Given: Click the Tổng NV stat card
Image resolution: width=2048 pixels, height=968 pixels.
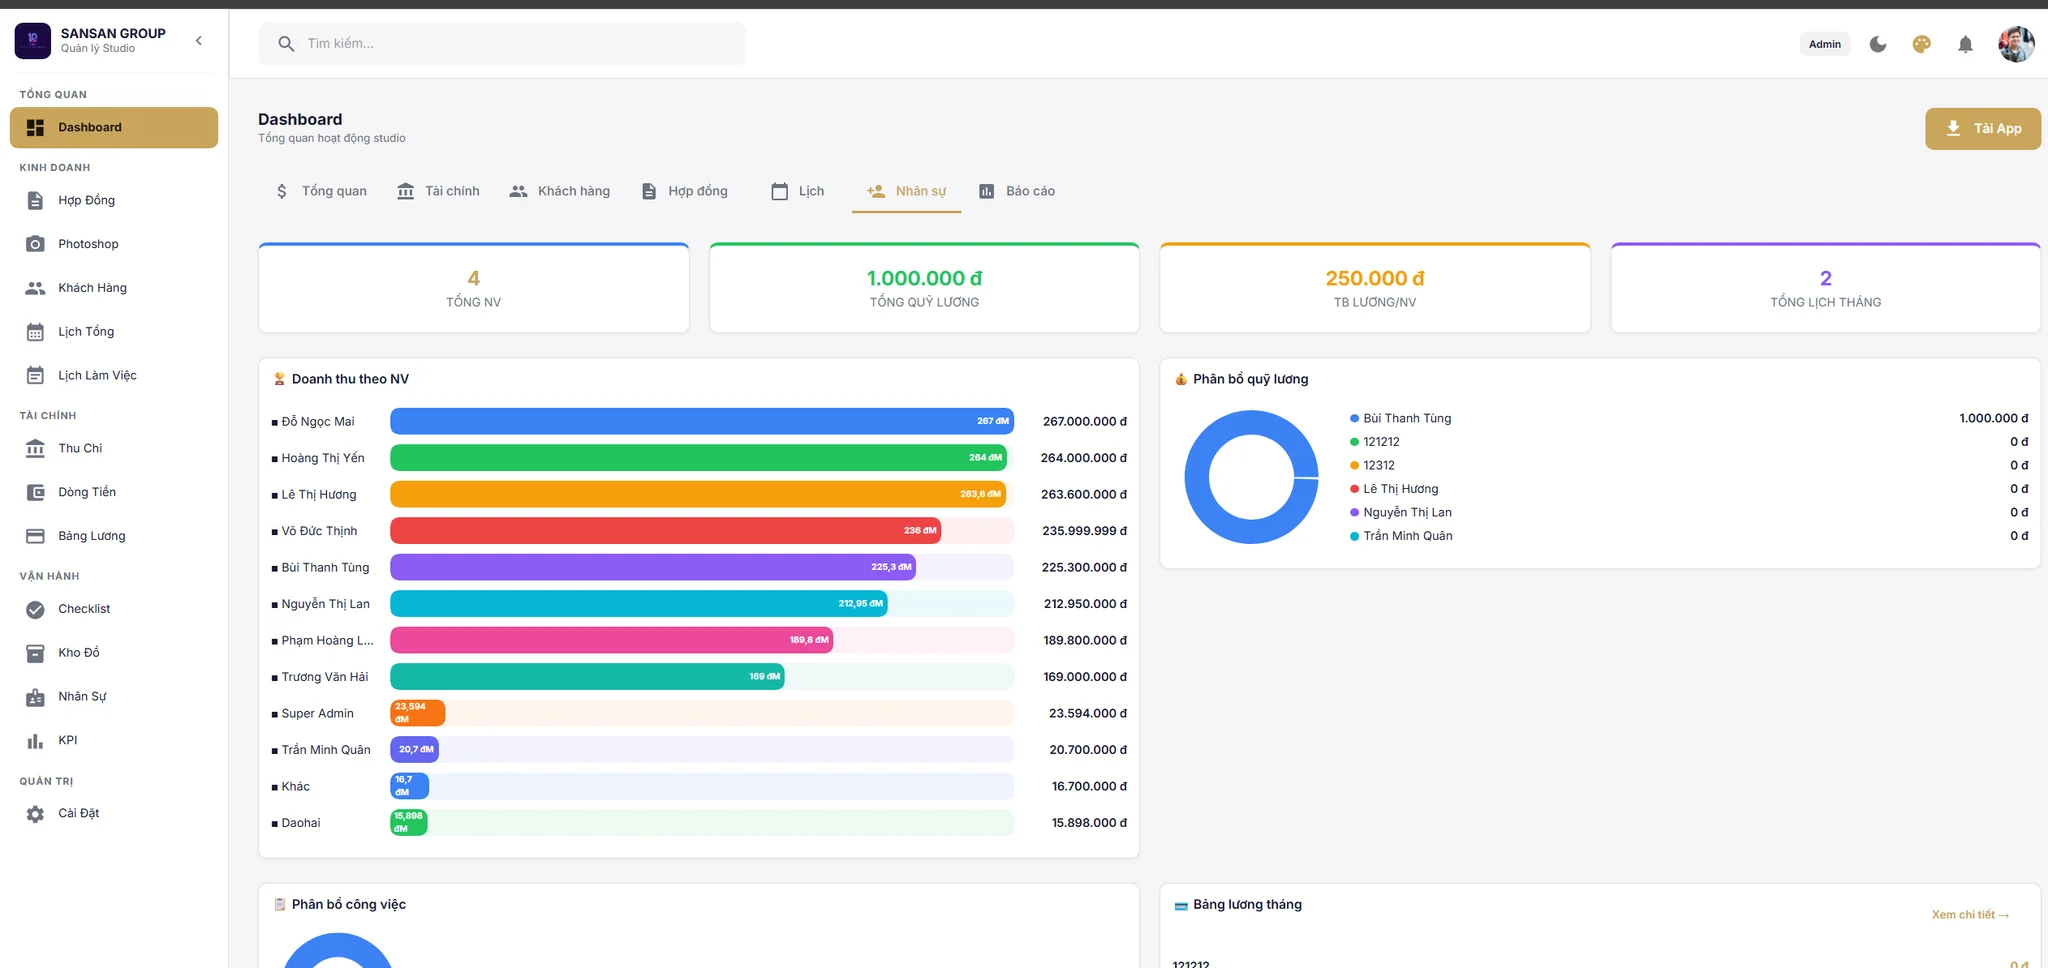Looking at the screenshot, I should click(x=474, y=288).
